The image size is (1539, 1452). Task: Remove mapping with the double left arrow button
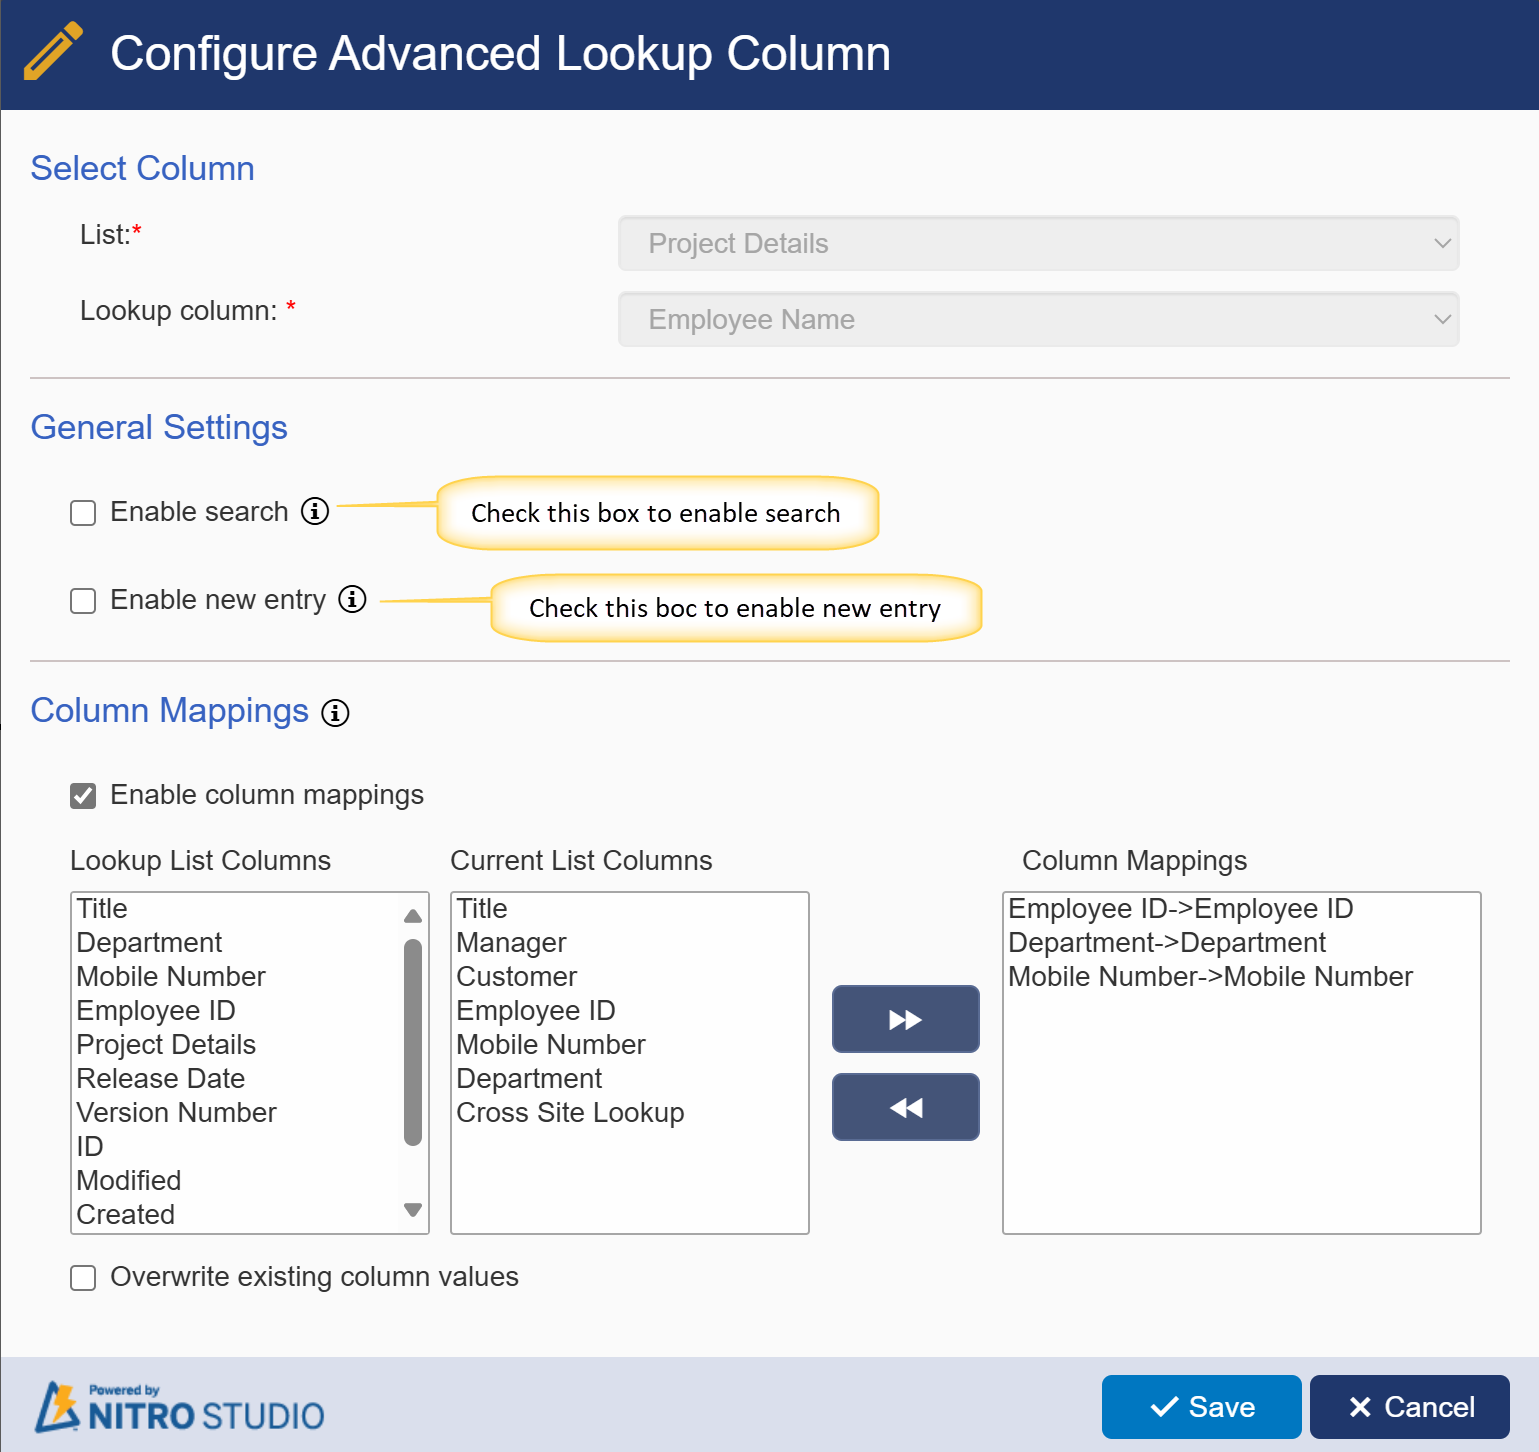pos(906,1107)
